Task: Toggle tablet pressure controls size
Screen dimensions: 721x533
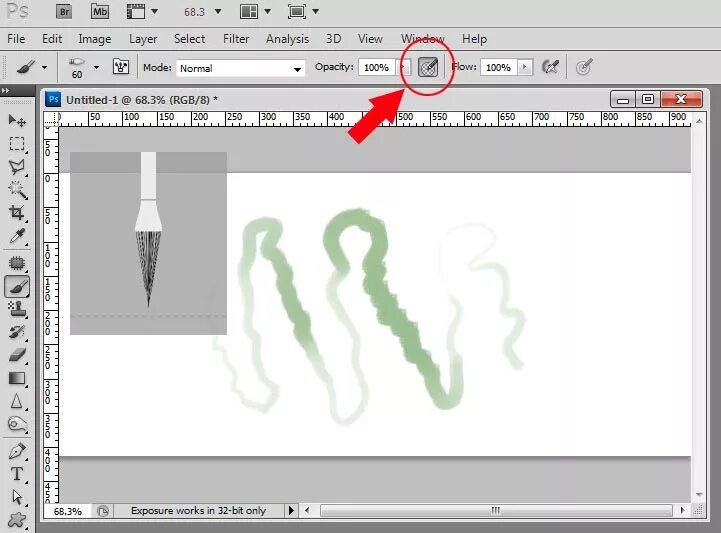Action: pyautogui.click(x=584, y=67)
